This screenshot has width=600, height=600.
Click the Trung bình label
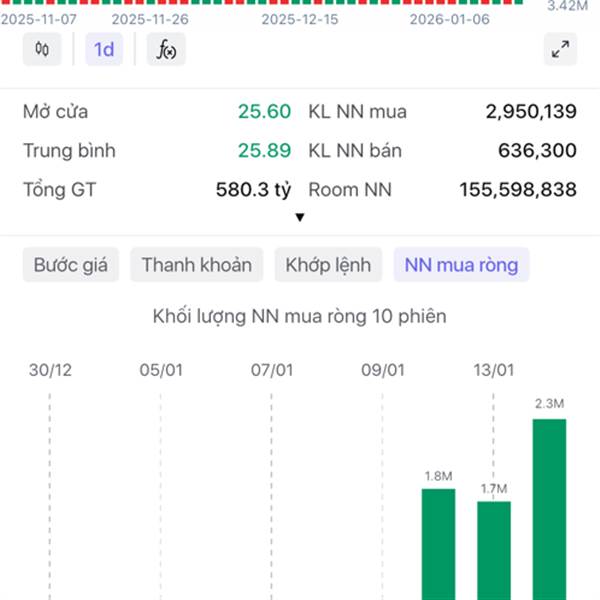tap(69, 150)
